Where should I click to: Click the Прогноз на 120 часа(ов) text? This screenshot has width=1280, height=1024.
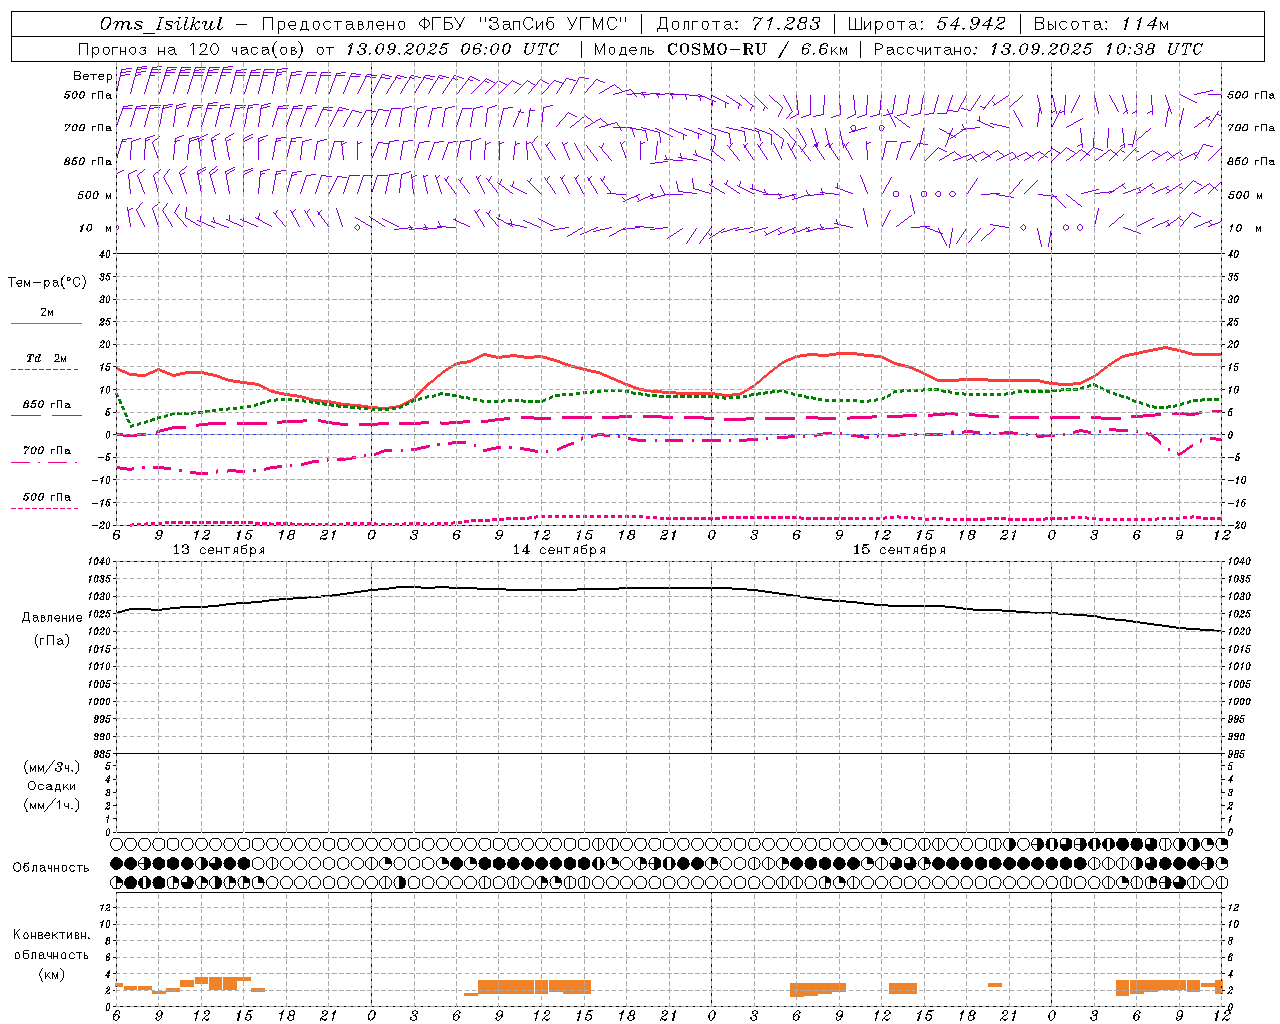pyautogui.click(x=193, y=49)
